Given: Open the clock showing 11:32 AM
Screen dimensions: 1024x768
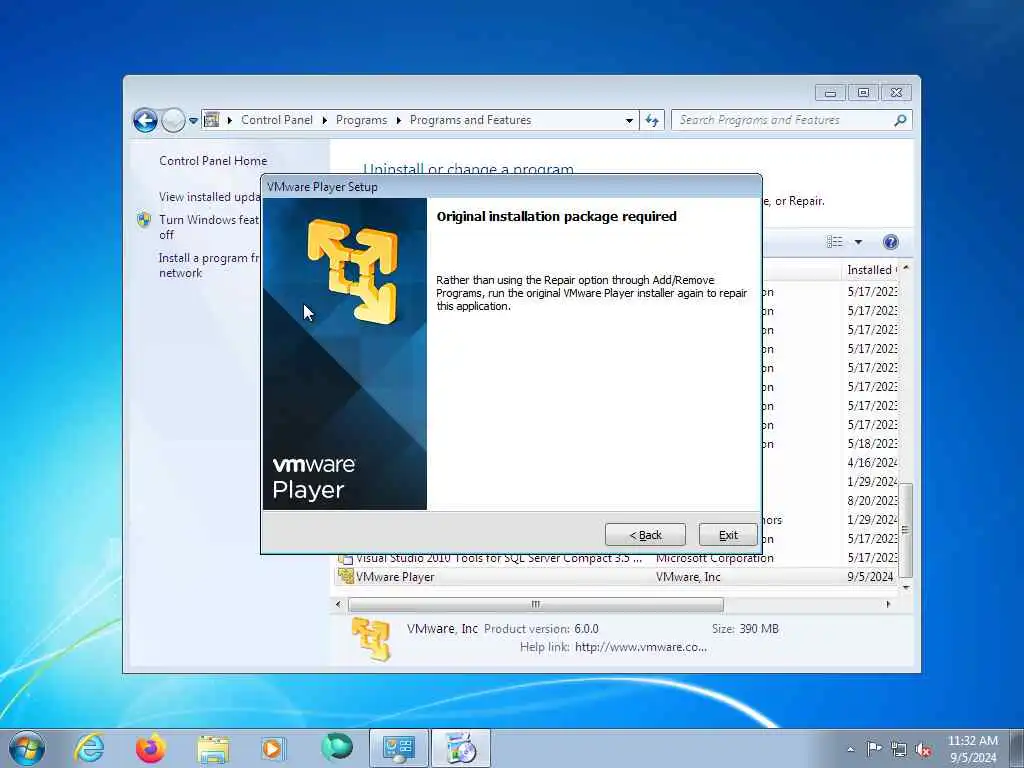Looking at the screenshot, I should tap(972, 749).
